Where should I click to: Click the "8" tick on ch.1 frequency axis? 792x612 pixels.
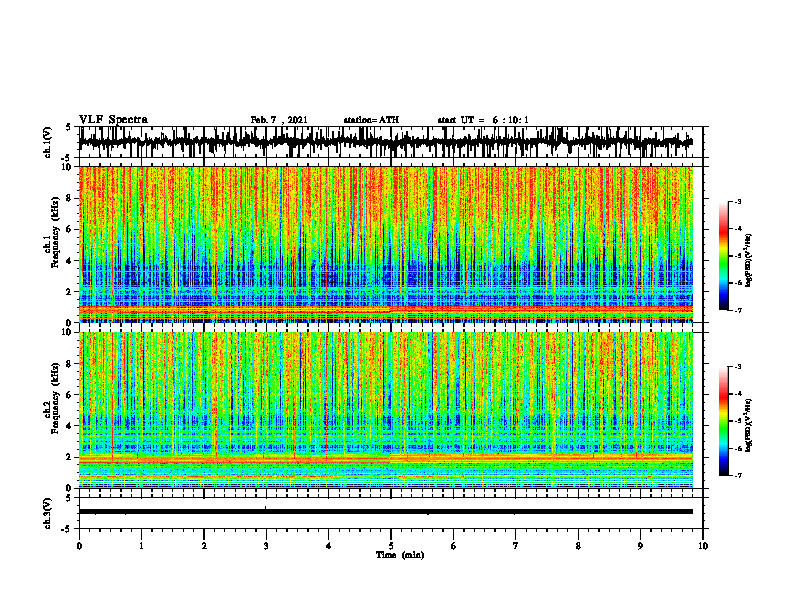pyautogui.click(x=70, y=198)
